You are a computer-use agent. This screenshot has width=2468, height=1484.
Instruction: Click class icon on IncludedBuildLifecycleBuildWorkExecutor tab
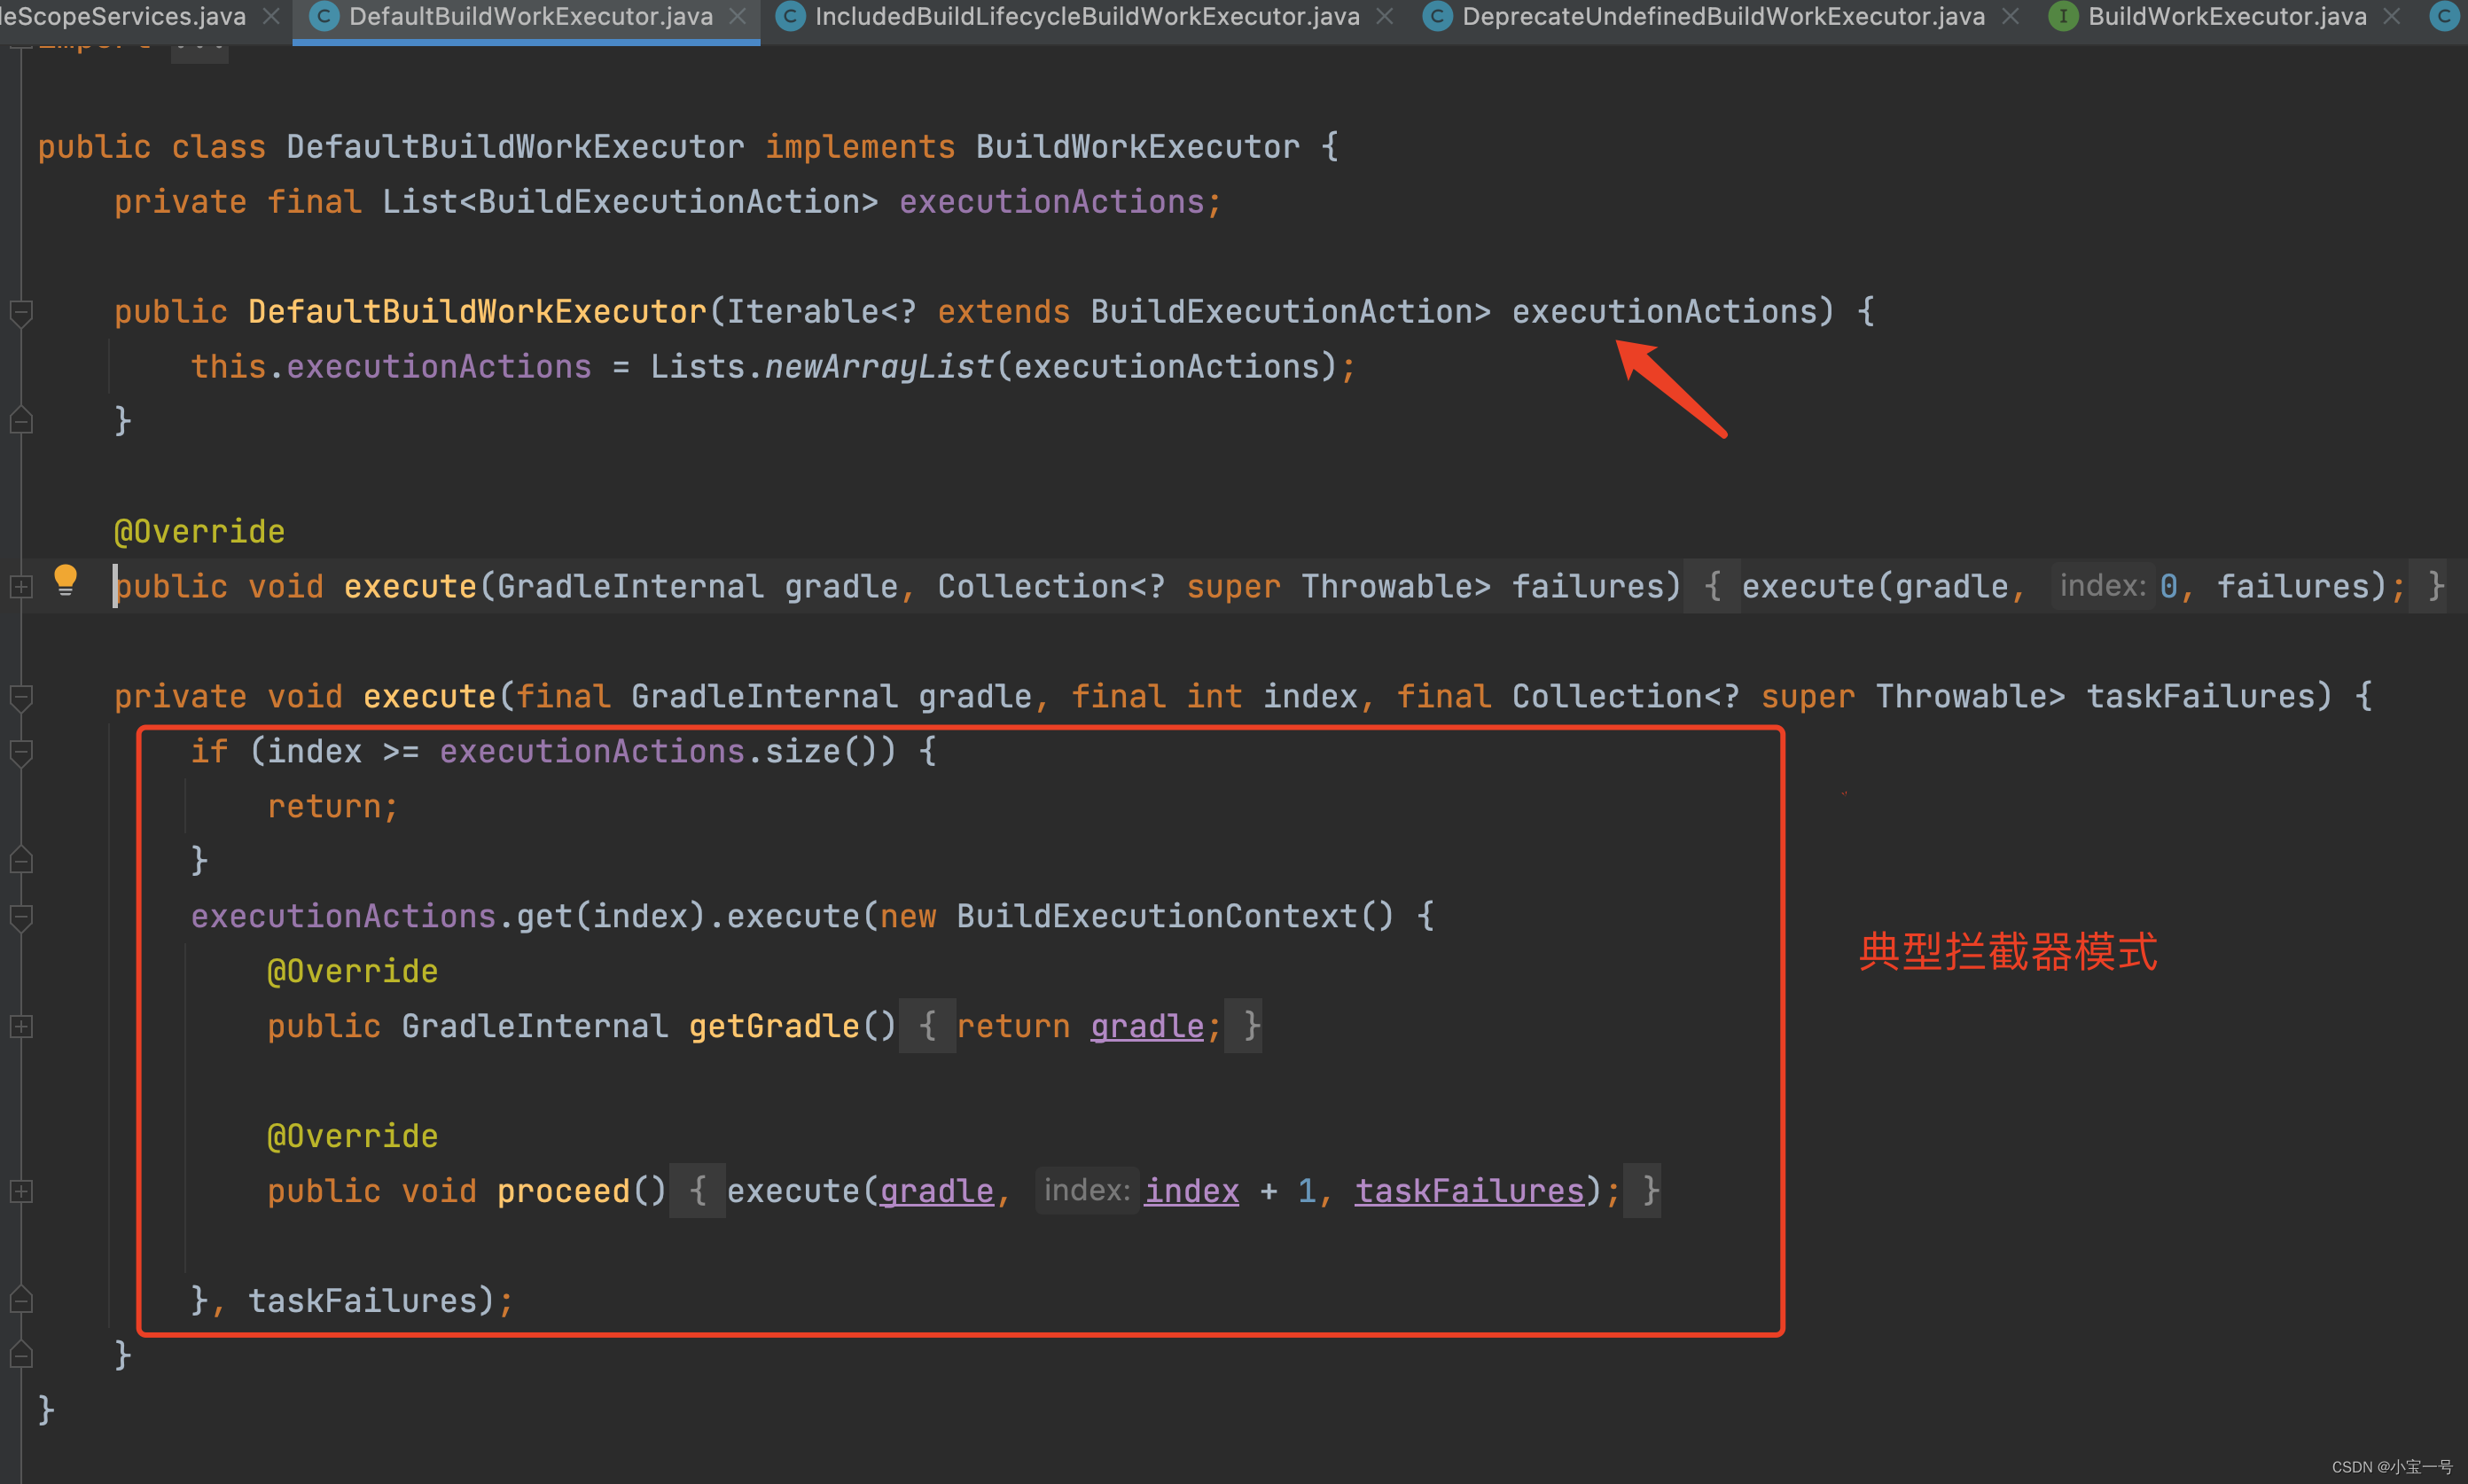[x=790, y=16]
